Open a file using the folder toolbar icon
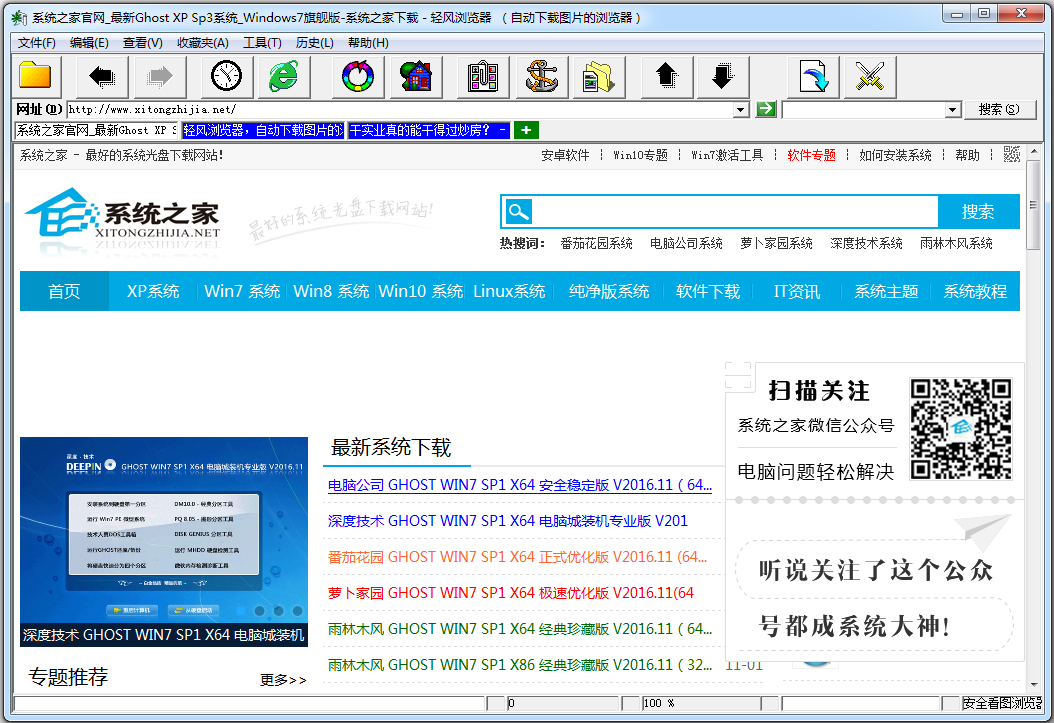This screenshot has height=723, width=1054. pos(33,76)
